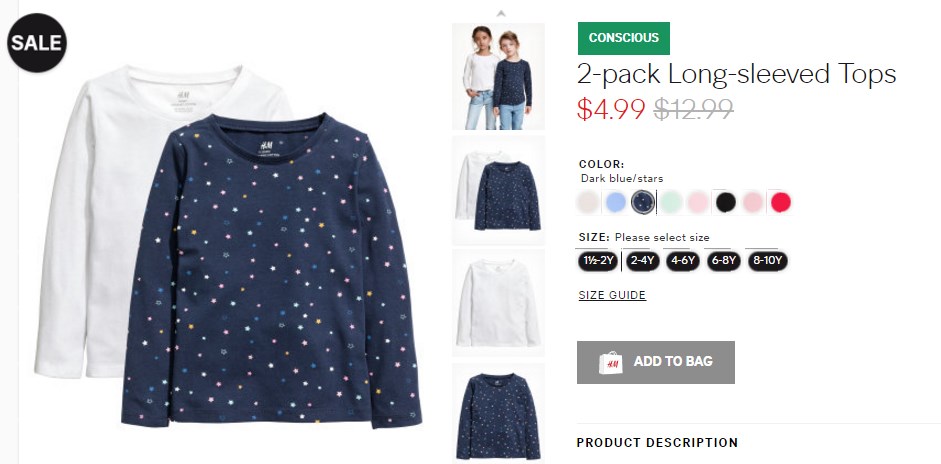Choose size 2-4Y
This screenshot has width=941, height=464.
click(x=643, y=261)
